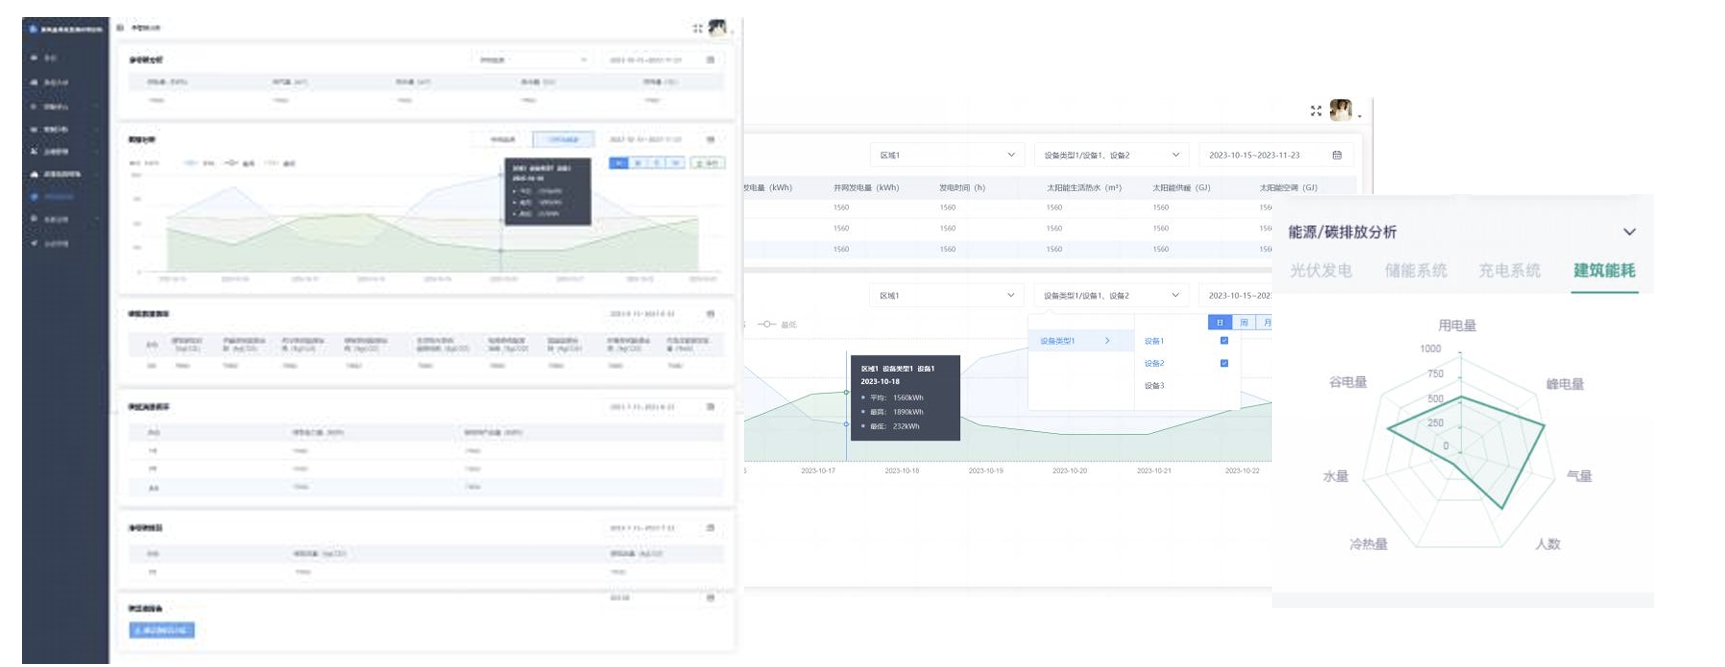Click date range field 2023-10-15~2023-11-23
This screenshot has height=667, width=1725.
pos(1275,155)
